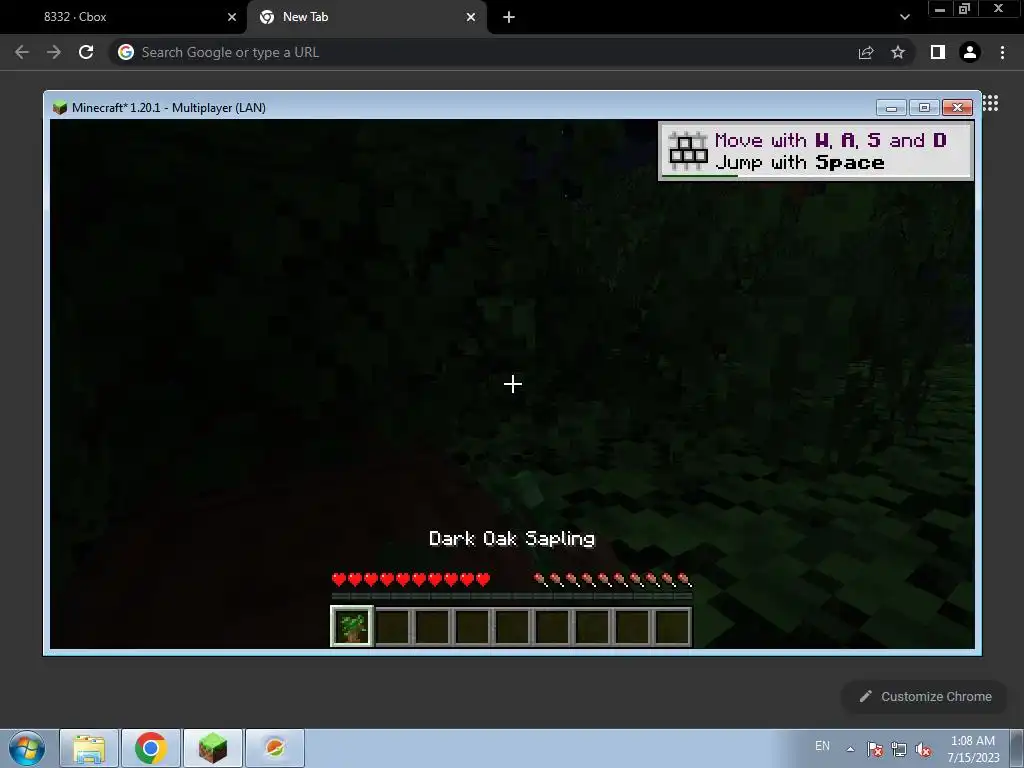Close the 8332 · Cbox tab

tap(232, 17)
